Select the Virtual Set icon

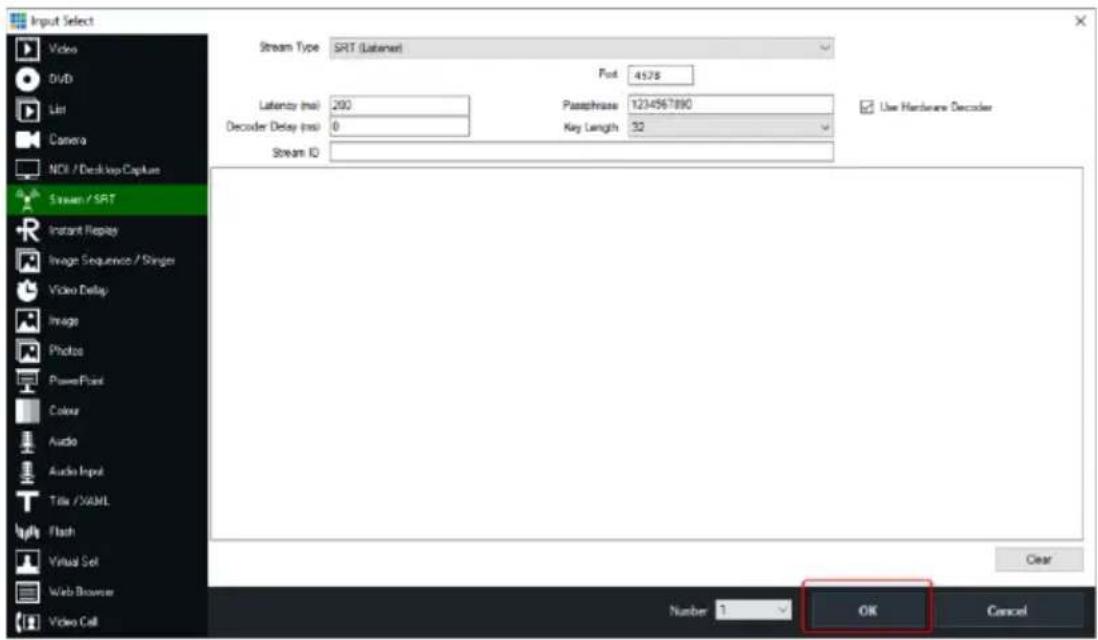(27, 562)
